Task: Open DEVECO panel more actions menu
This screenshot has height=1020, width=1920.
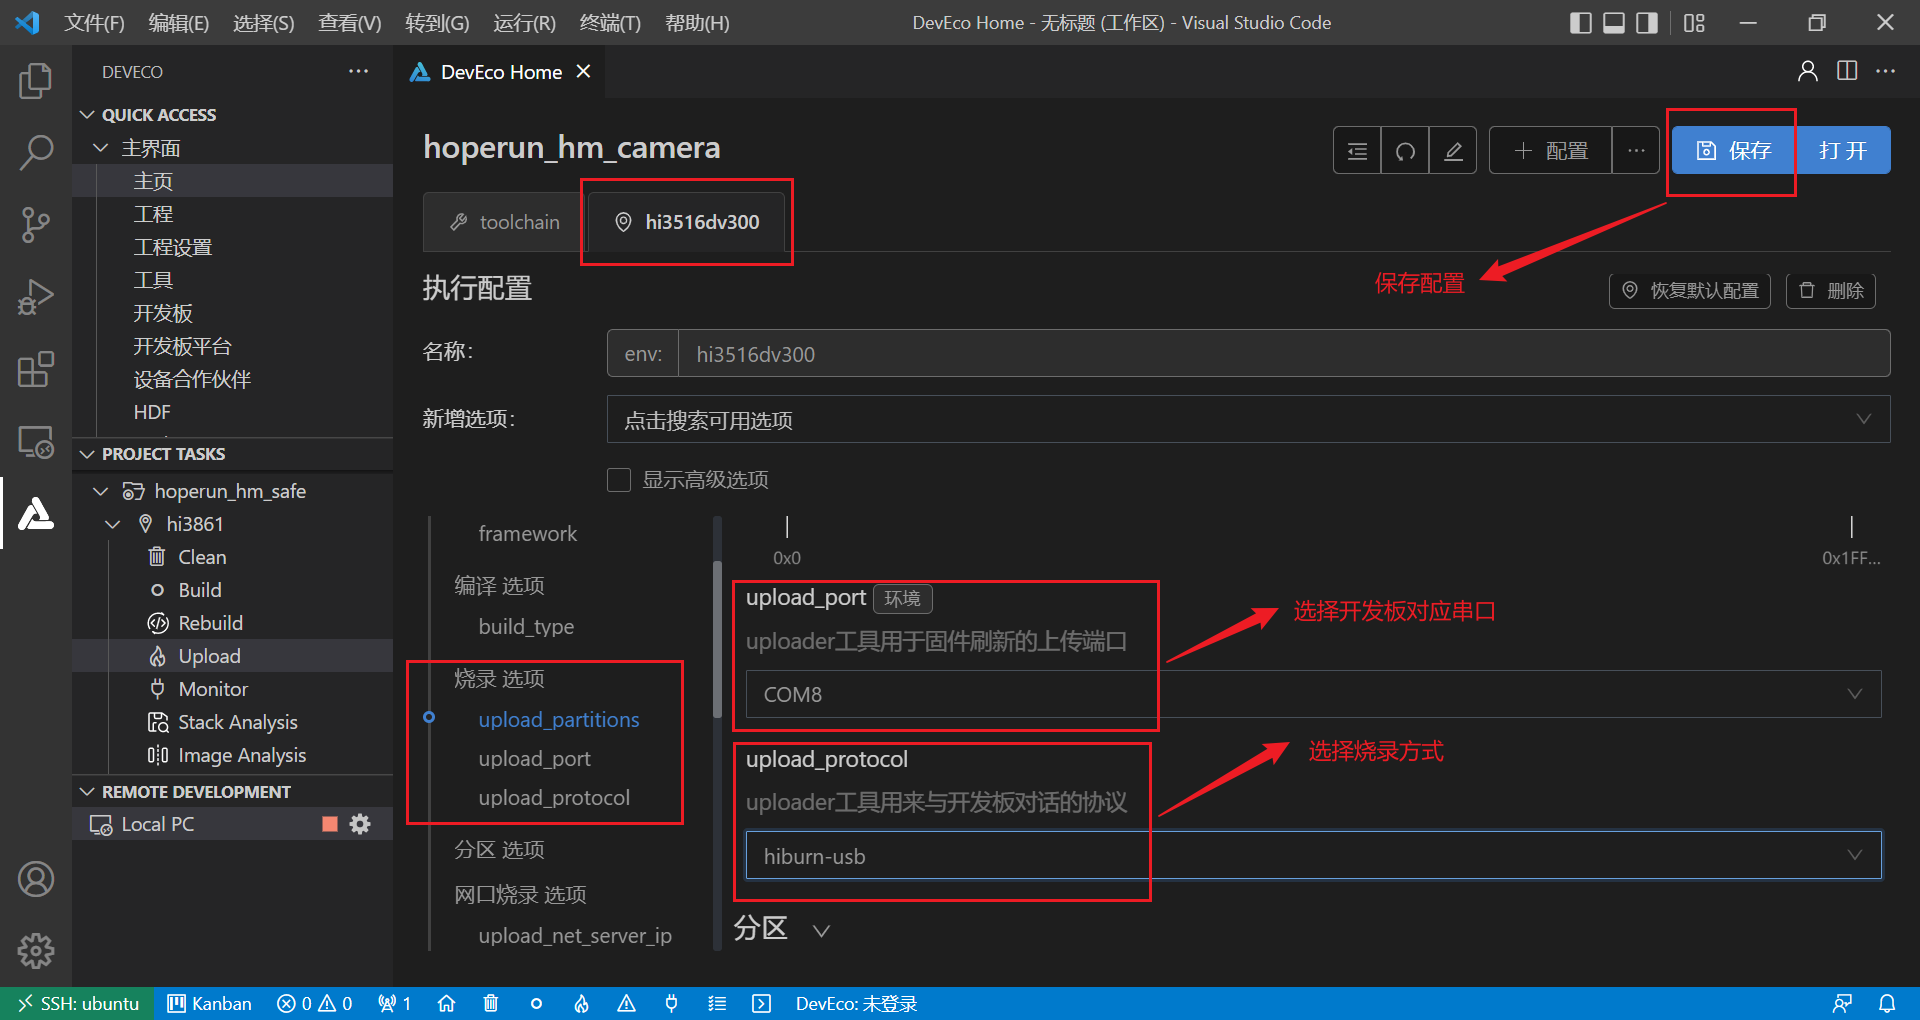Action: pos(358,71)
